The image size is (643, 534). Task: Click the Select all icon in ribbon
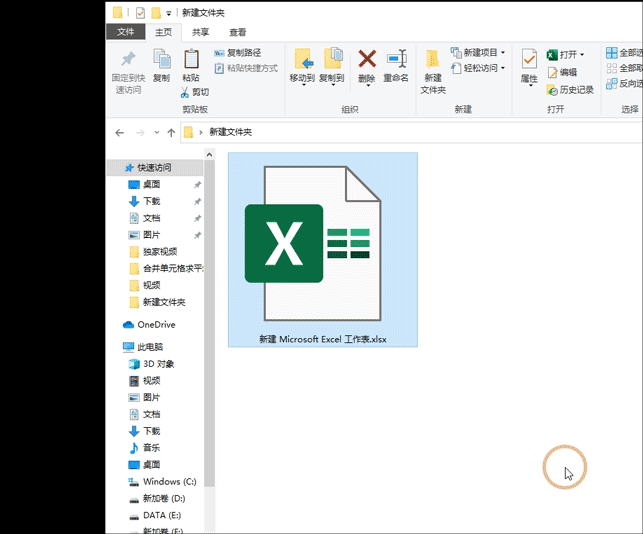pyautogui.click(x=612, y=52)
